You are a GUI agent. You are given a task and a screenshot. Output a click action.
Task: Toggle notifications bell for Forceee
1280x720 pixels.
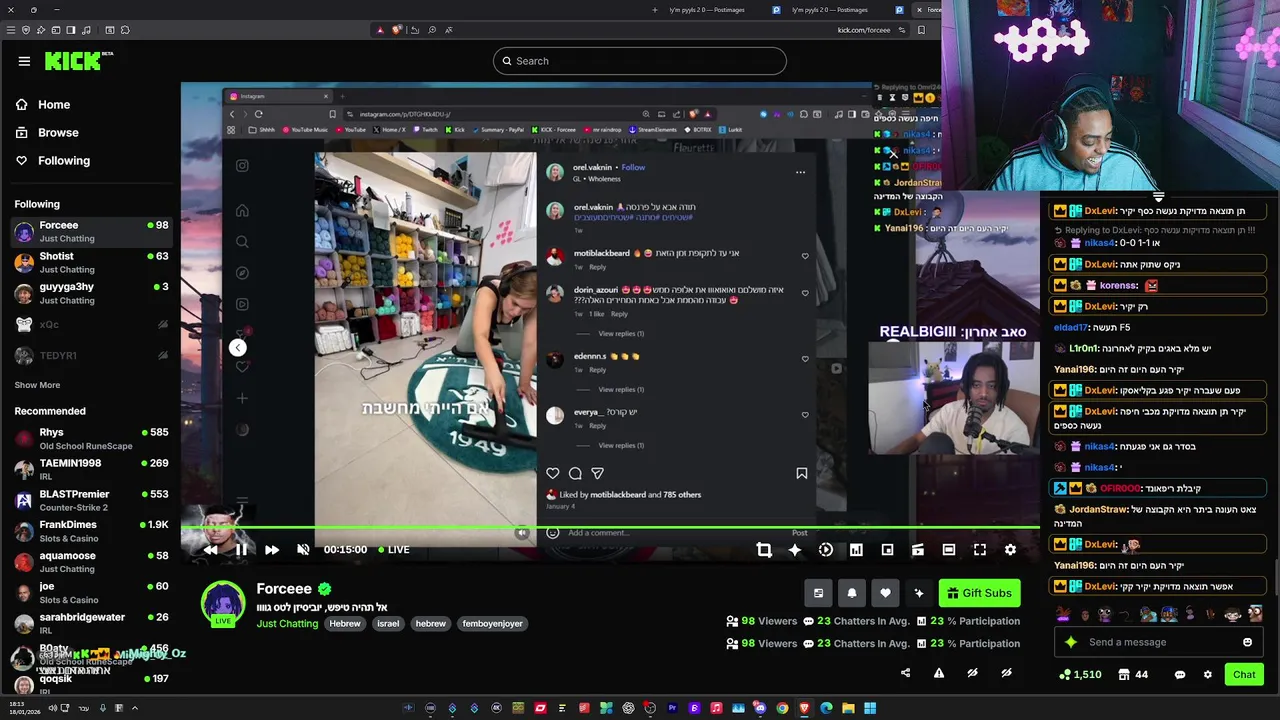pyautogui.click(x=852, y=593)
